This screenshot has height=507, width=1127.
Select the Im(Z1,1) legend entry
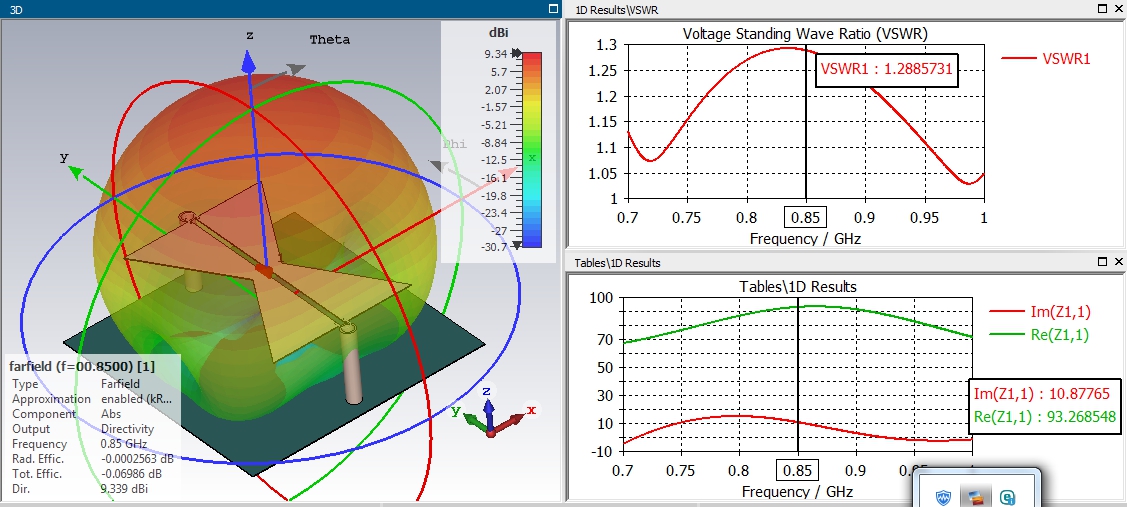pos(1039,311)
